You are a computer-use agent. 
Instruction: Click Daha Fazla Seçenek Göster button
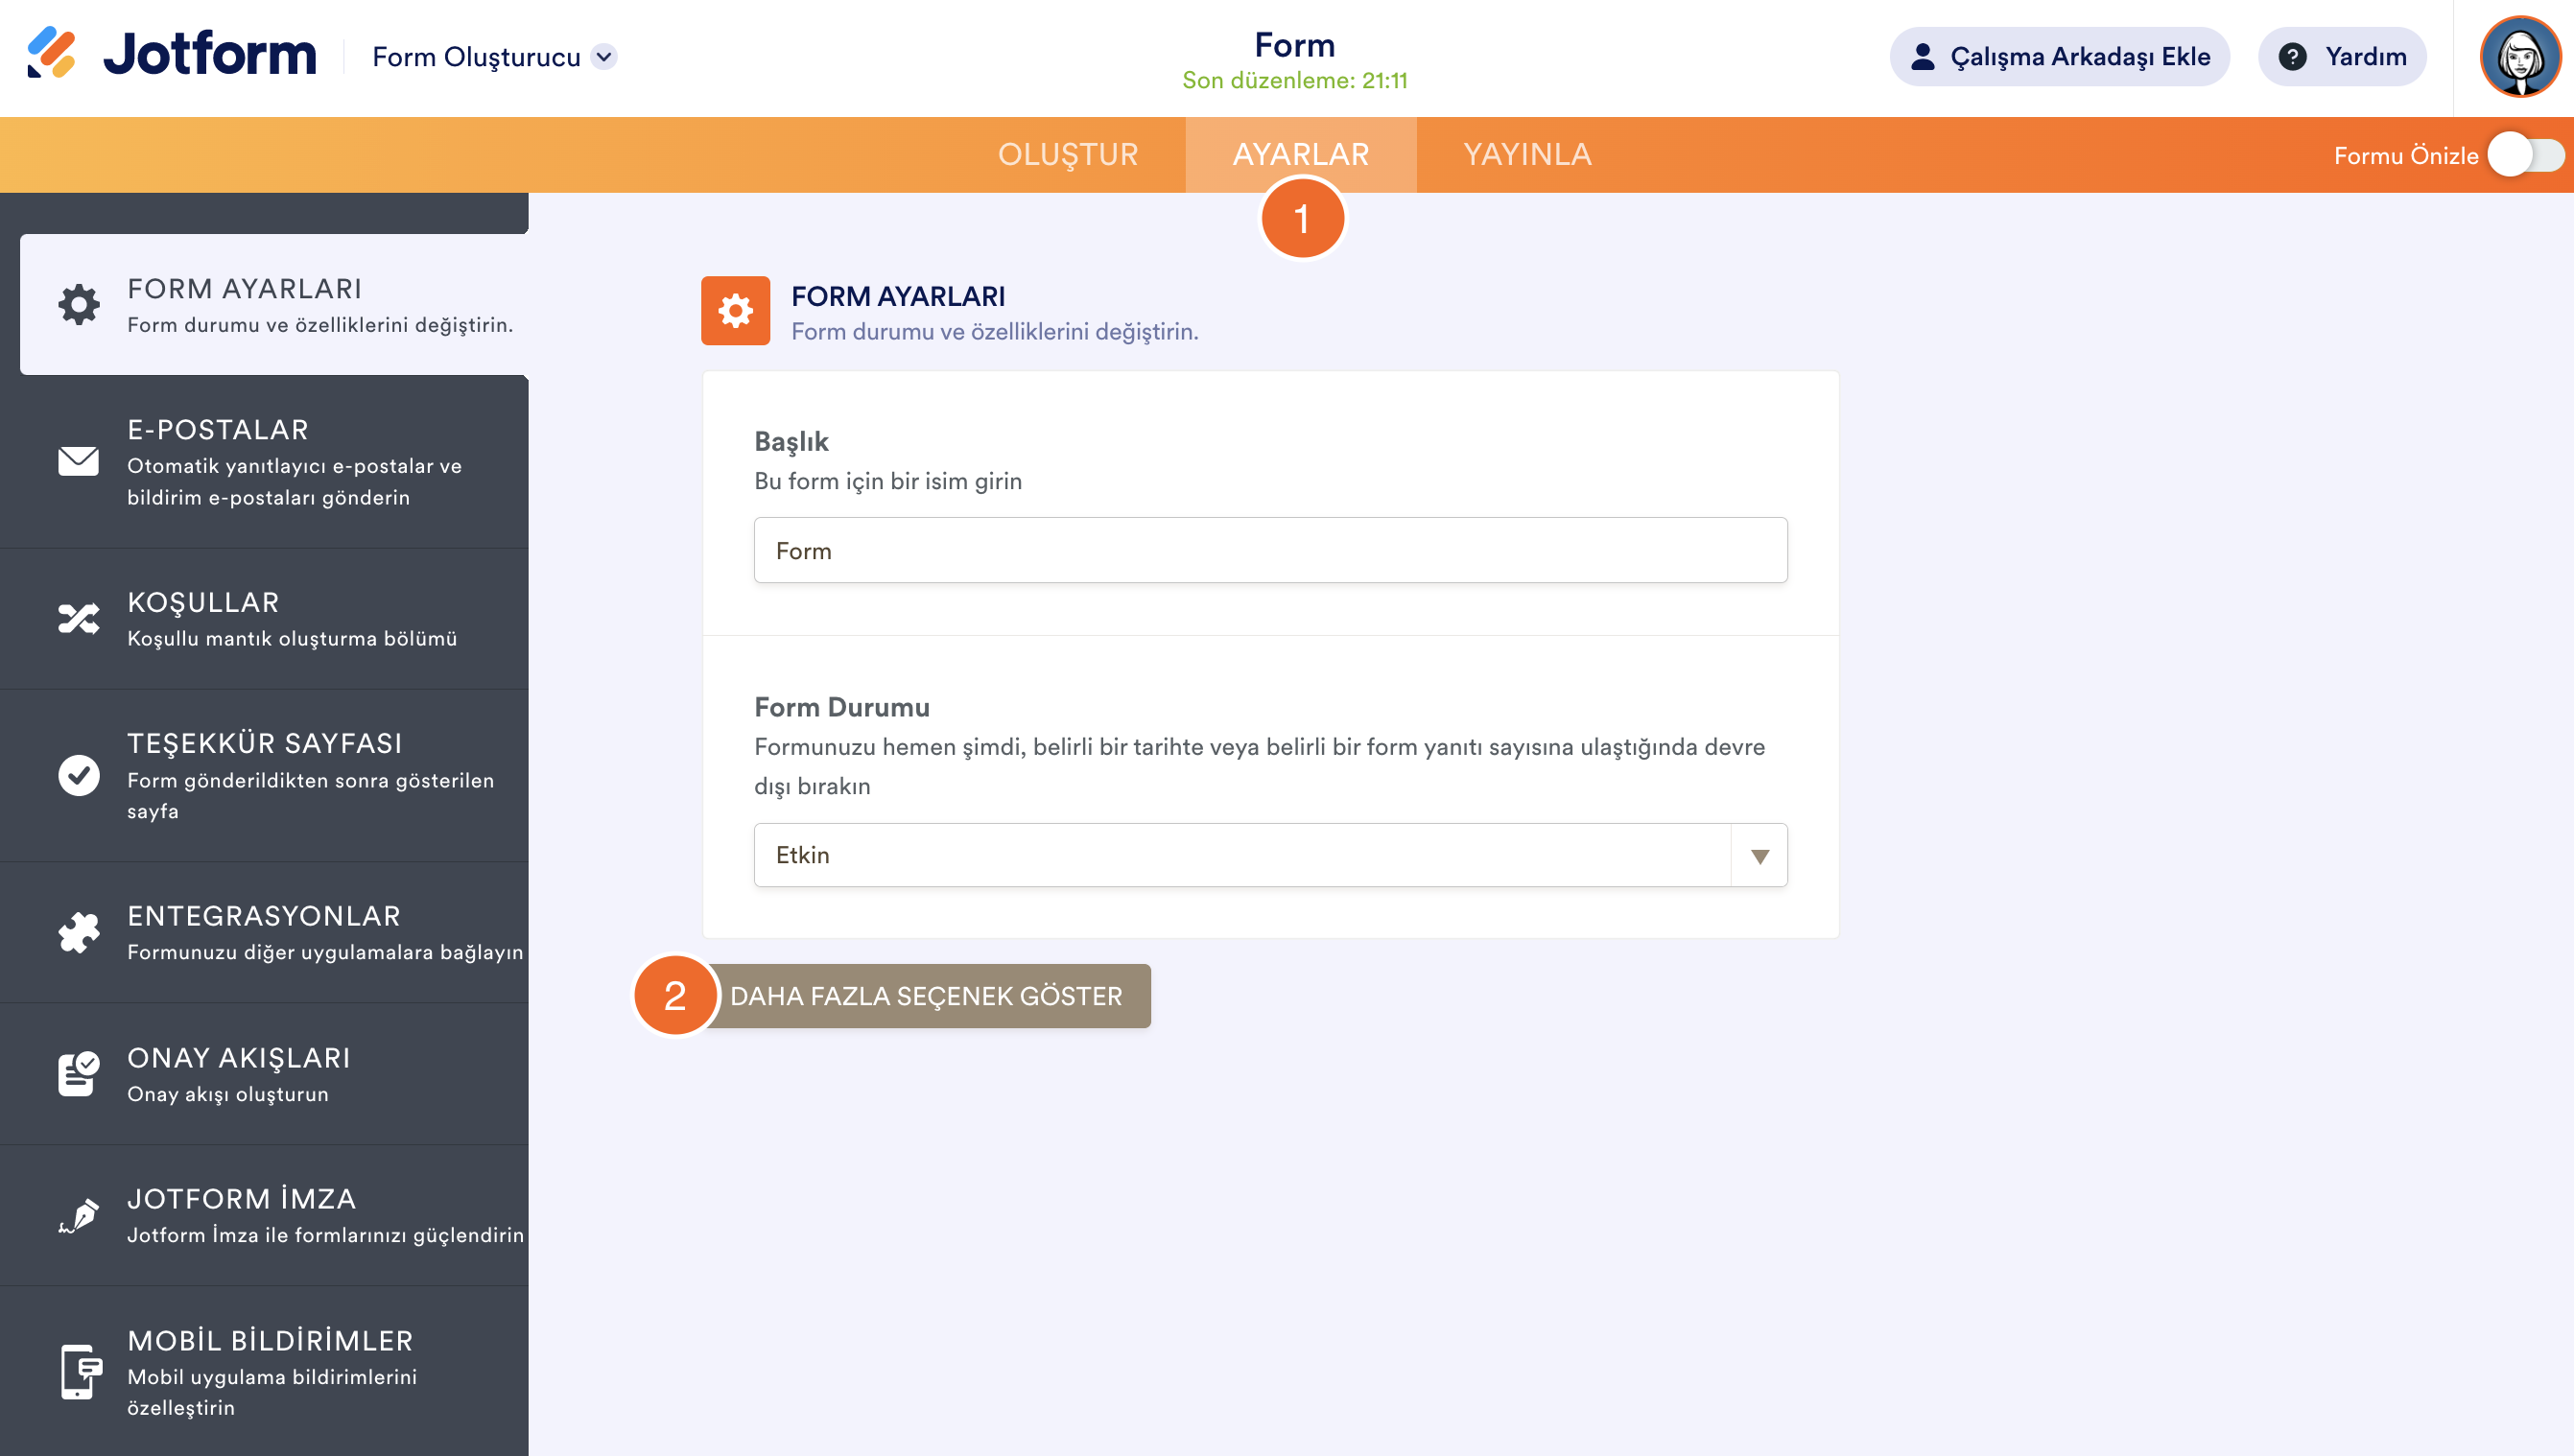click(x=926, y=996)
